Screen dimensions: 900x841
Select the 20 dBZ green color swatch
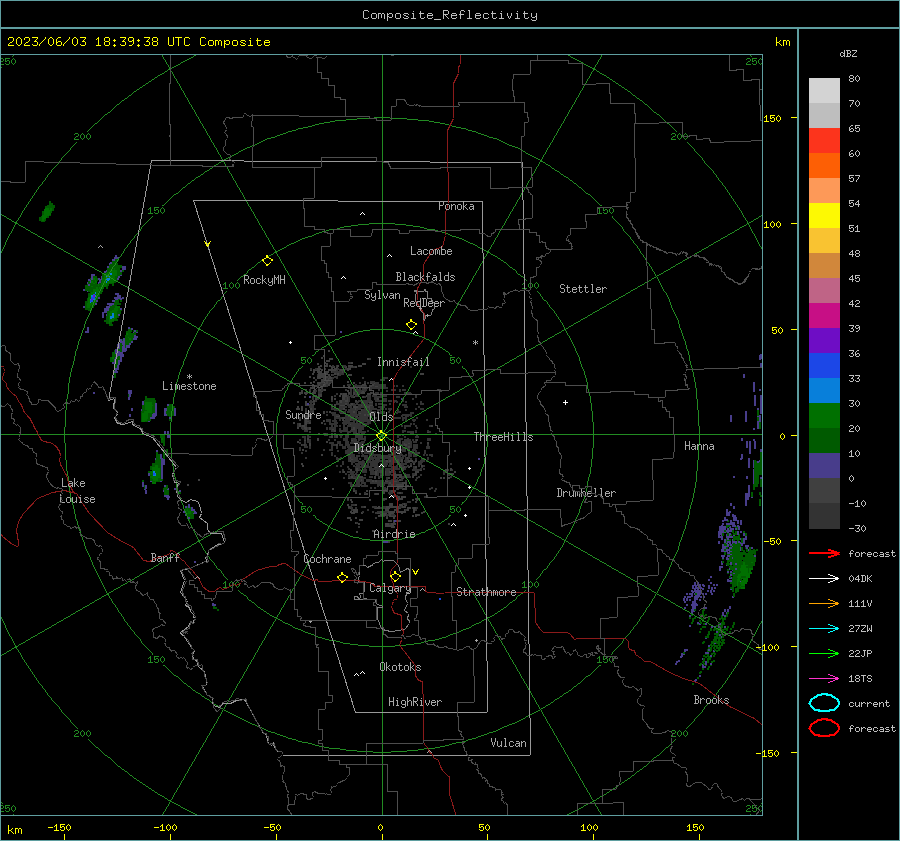(824, 415)
